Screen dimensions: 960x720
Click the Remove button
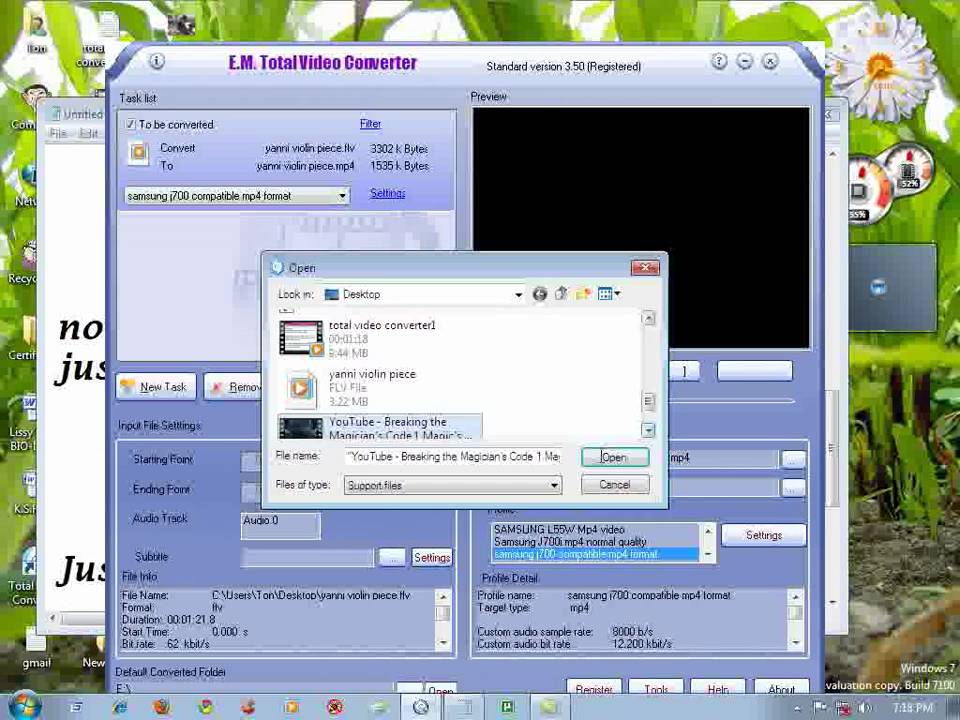(x=234, y=387)
